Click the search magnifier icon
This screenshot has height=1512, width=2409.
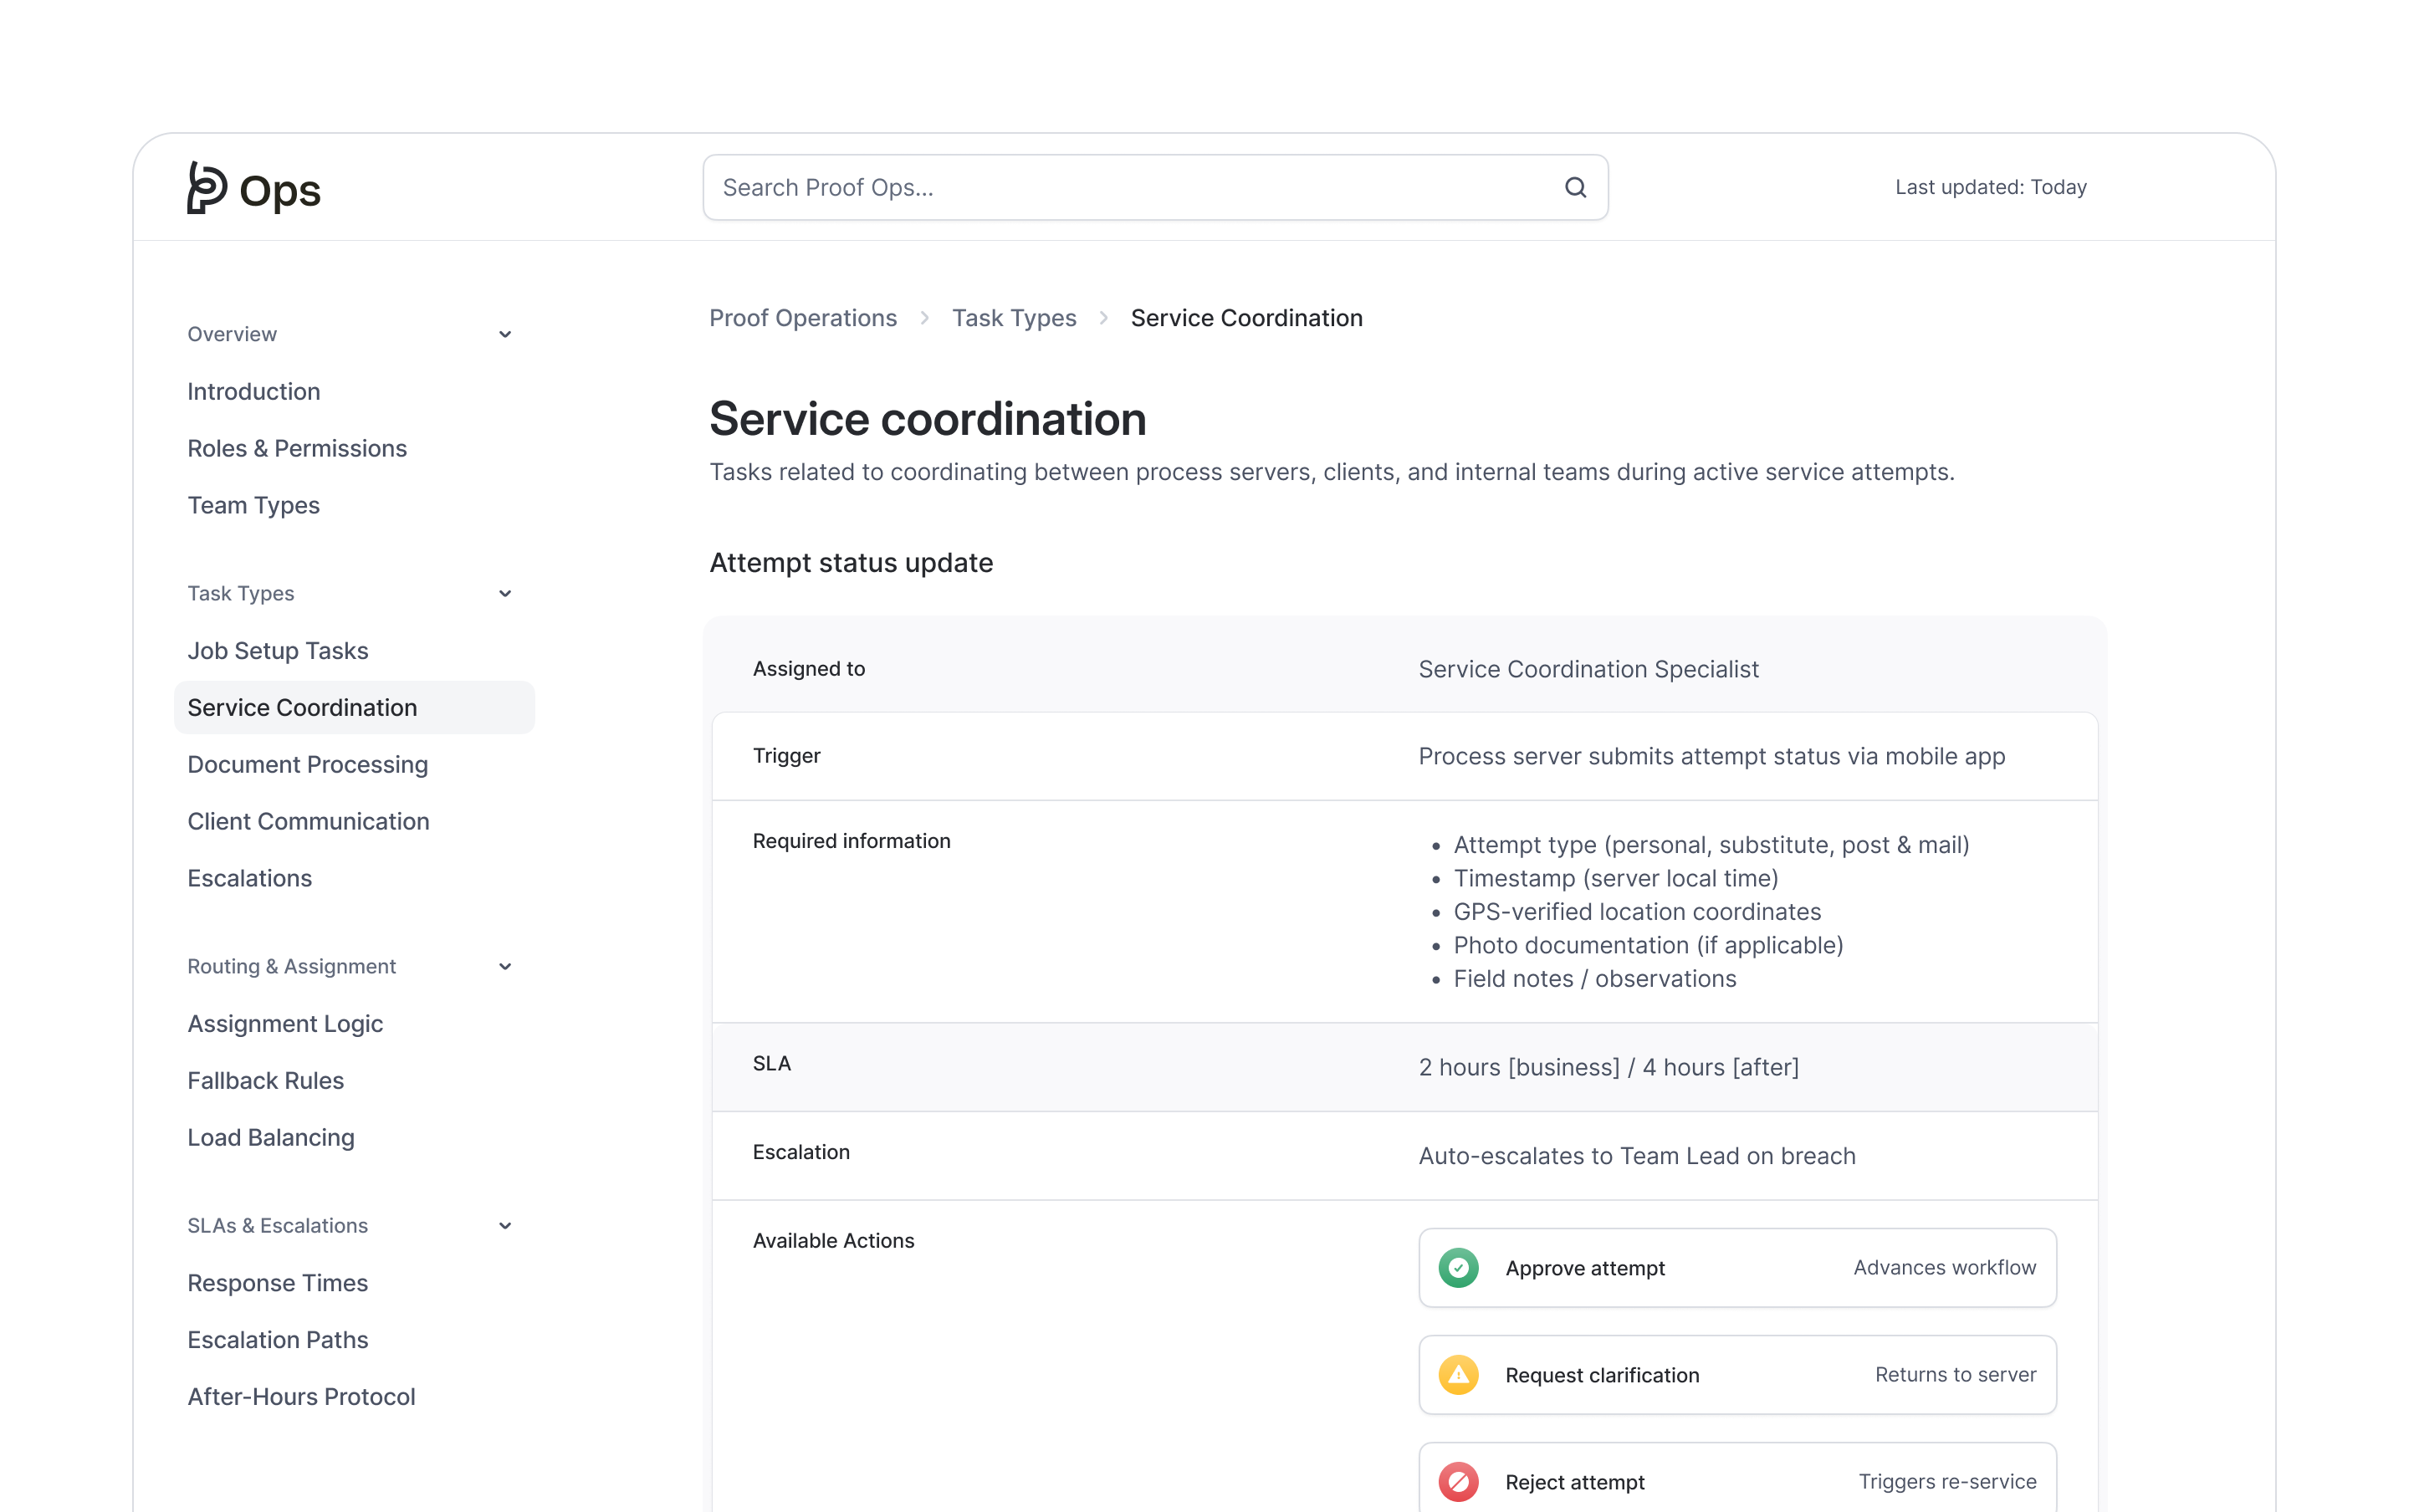click(x=1575, y=187)
